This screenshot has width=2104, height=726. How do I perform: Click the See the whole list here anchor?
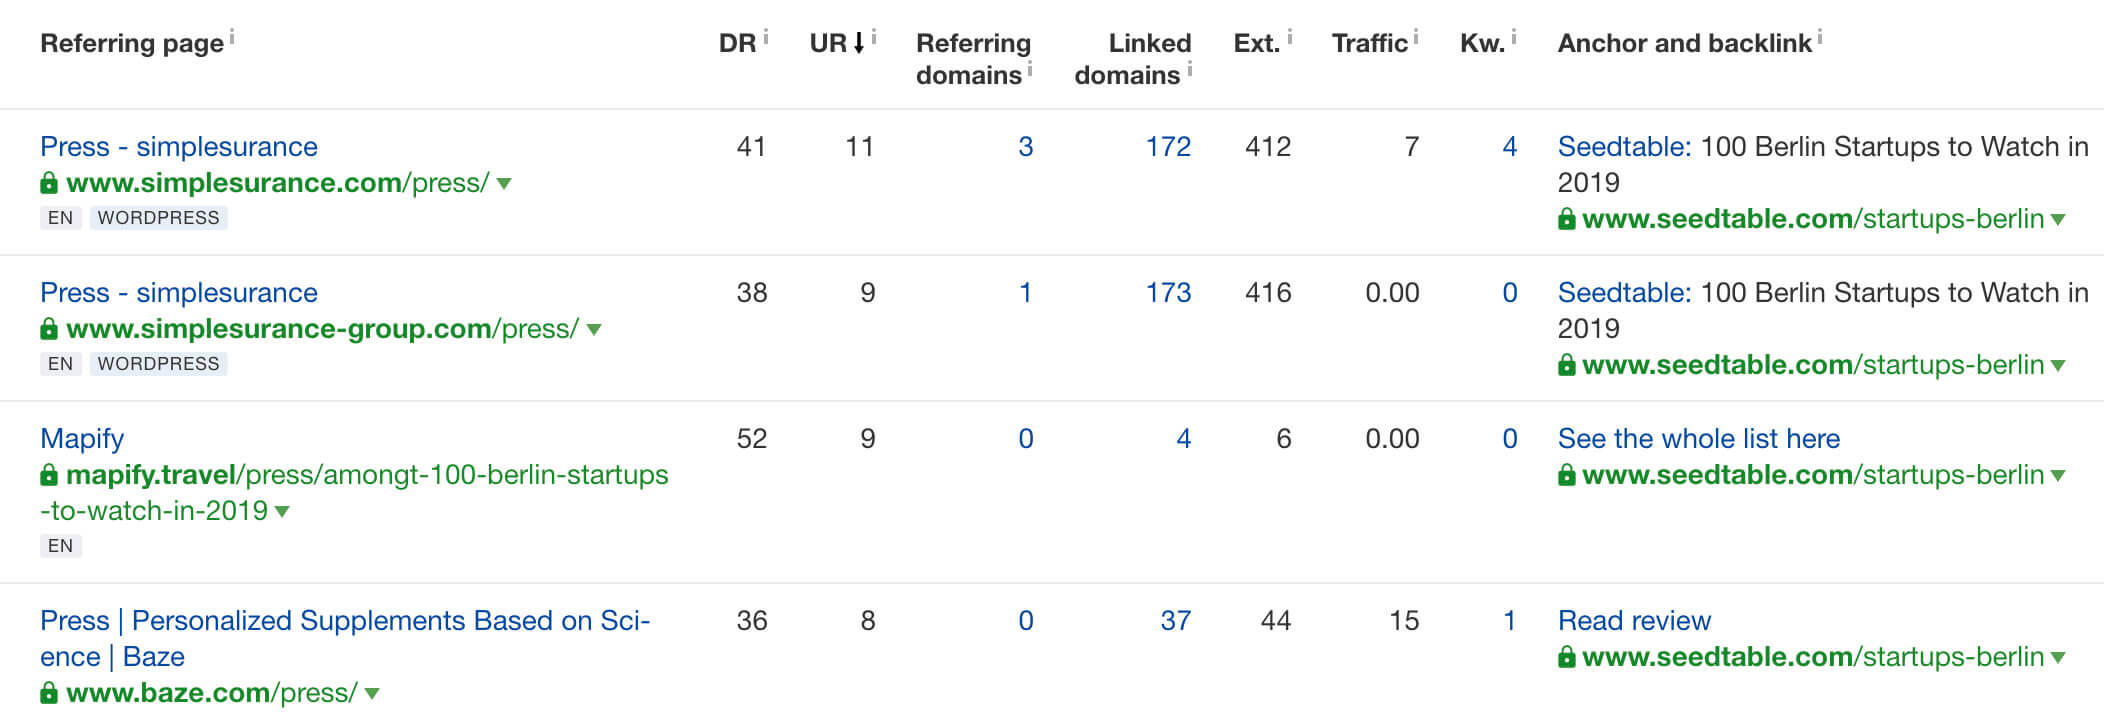[x=1698, y=439]
